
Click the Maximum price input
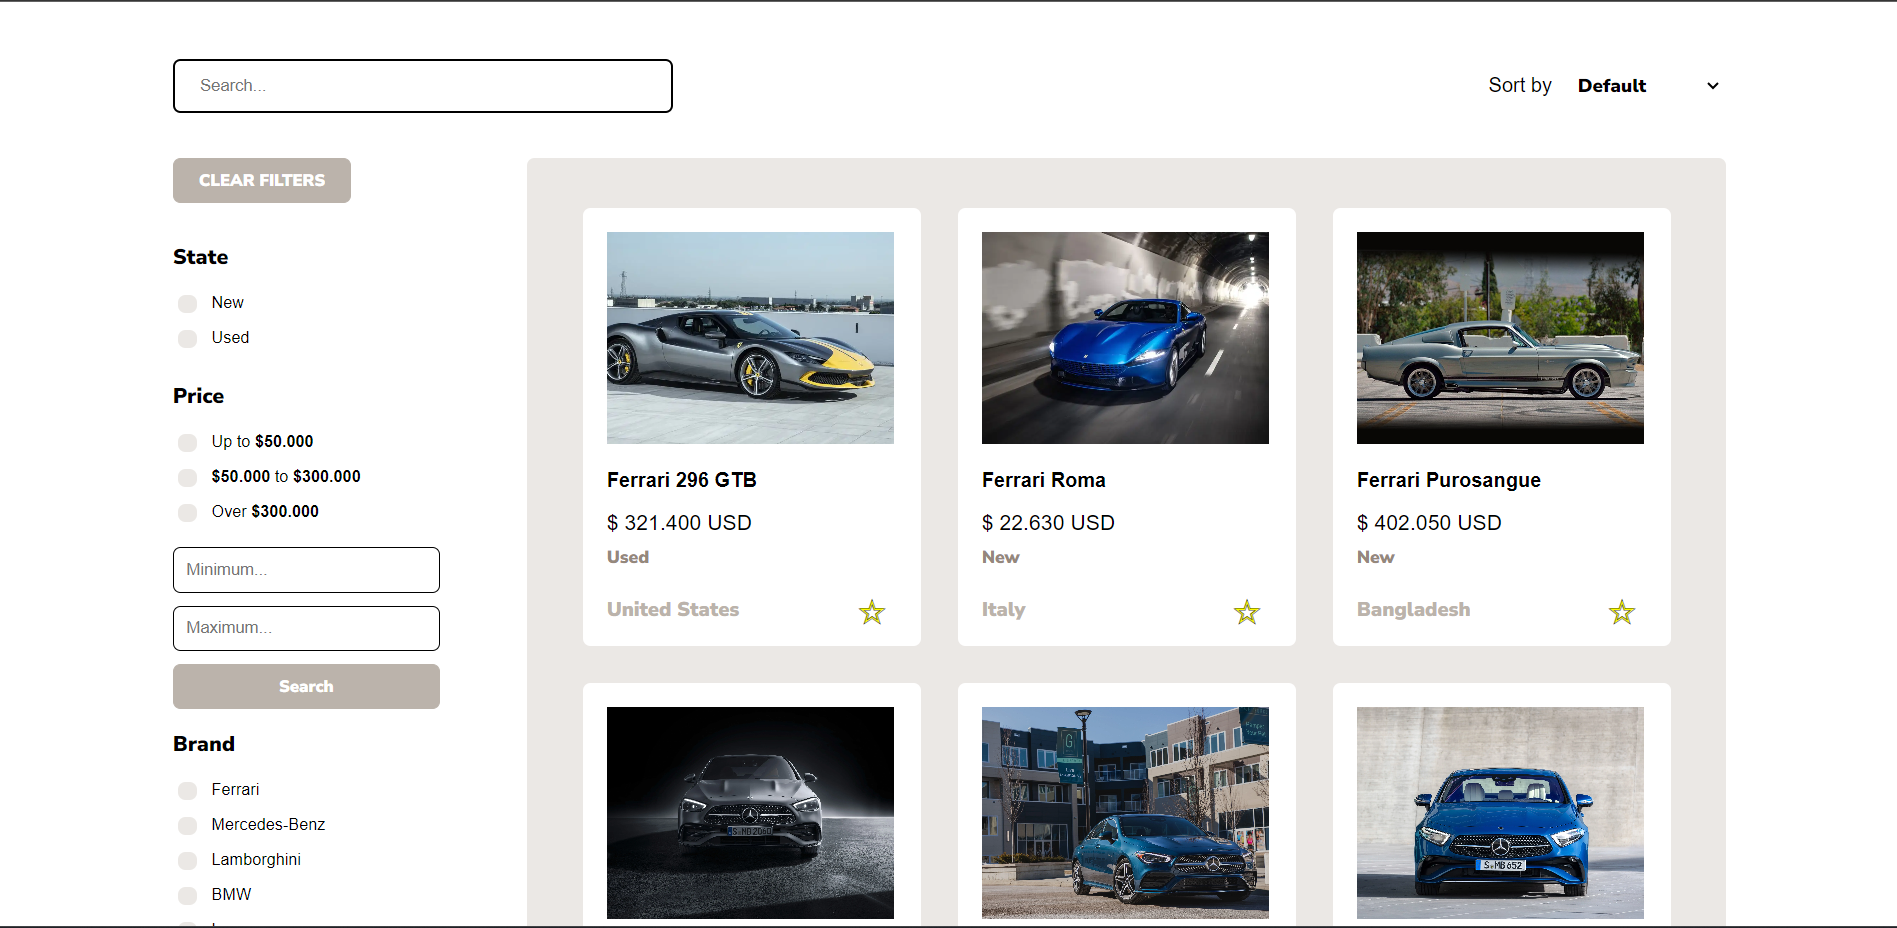point(306,628)
